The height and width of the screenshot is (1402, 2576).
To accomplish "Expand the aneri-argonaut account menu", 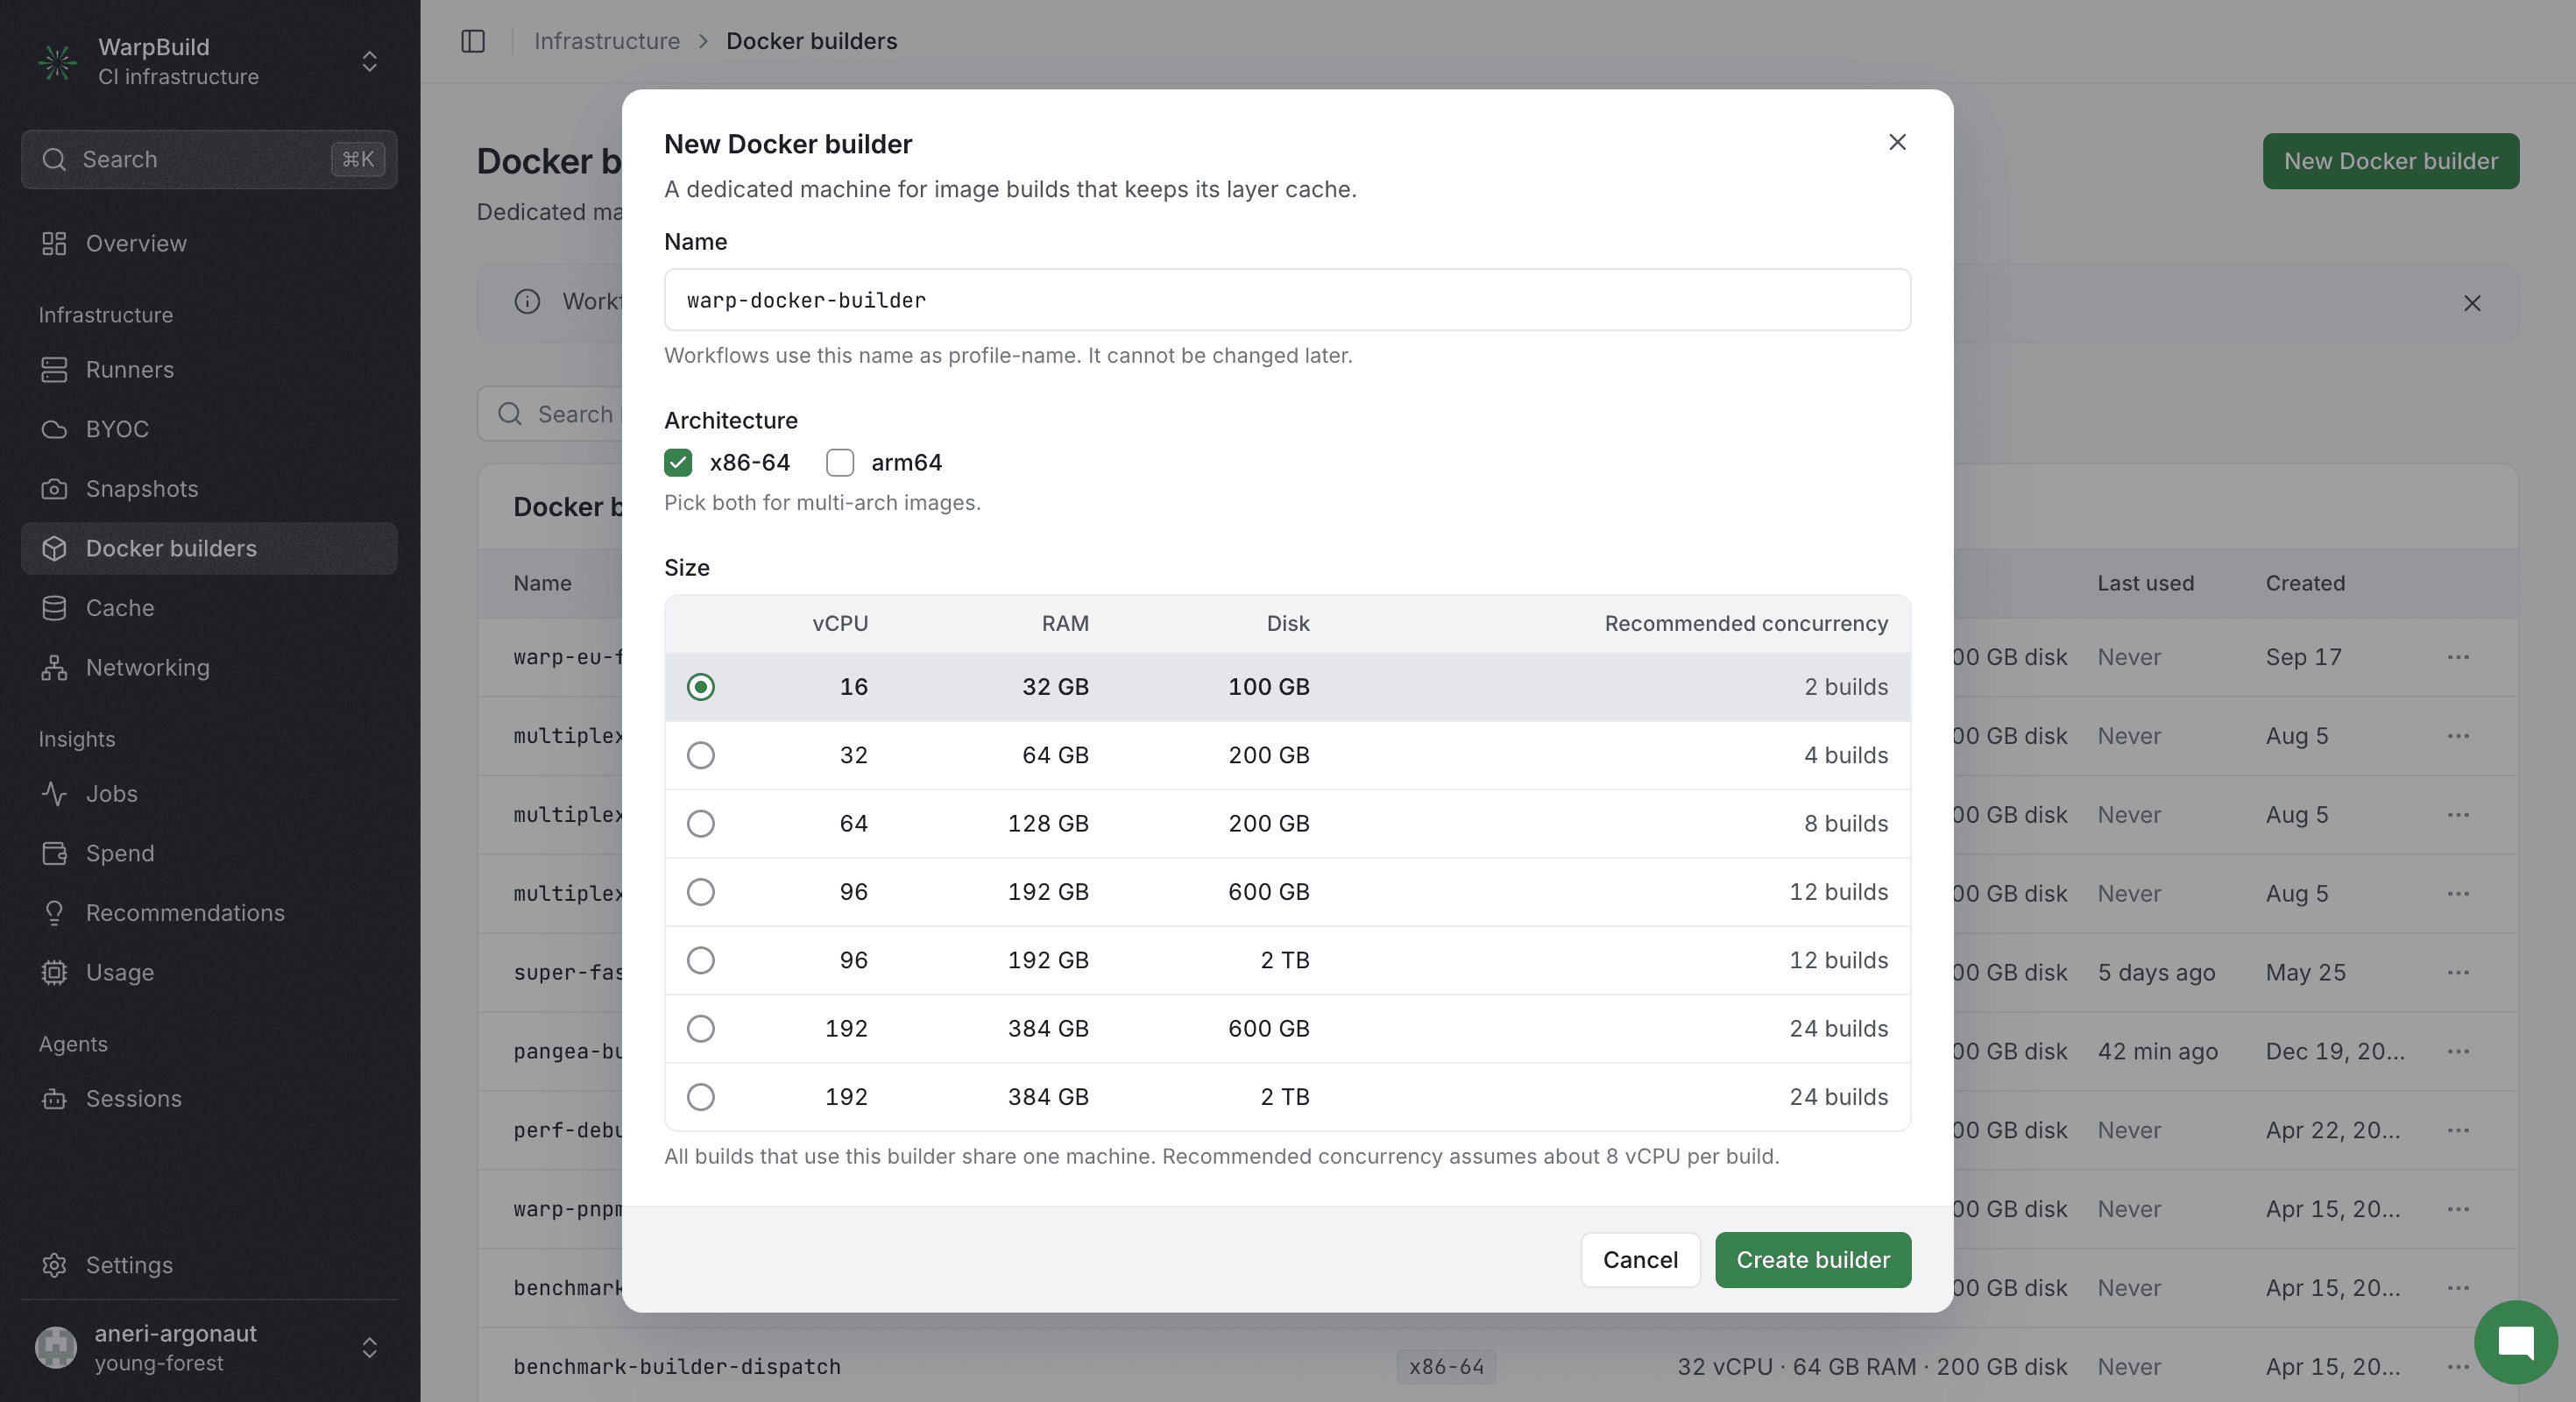I will point(369,1347).
